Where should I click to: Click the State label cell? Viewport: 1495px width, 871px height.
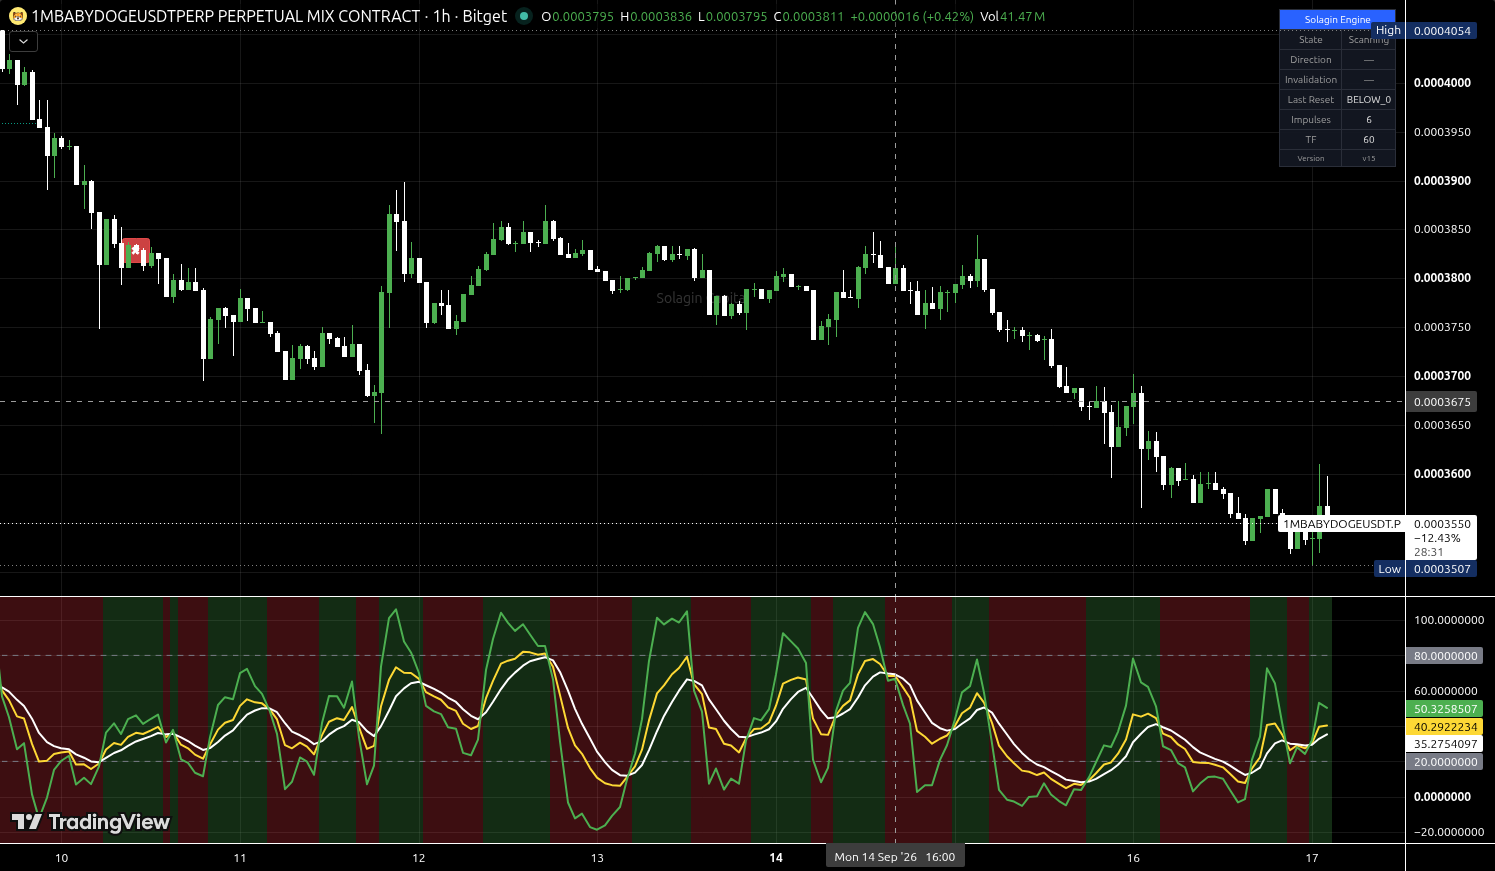pos(1311,40)
